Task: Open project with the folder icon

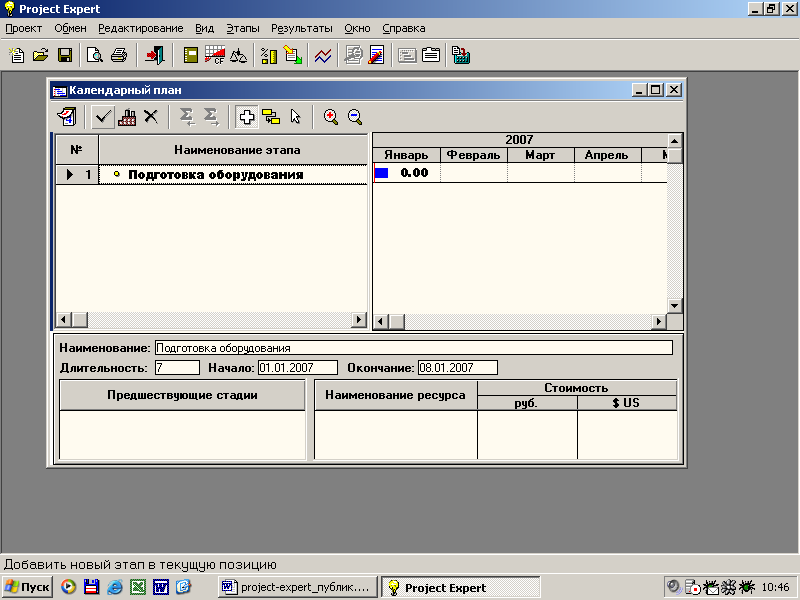Action: click(40, 55)
